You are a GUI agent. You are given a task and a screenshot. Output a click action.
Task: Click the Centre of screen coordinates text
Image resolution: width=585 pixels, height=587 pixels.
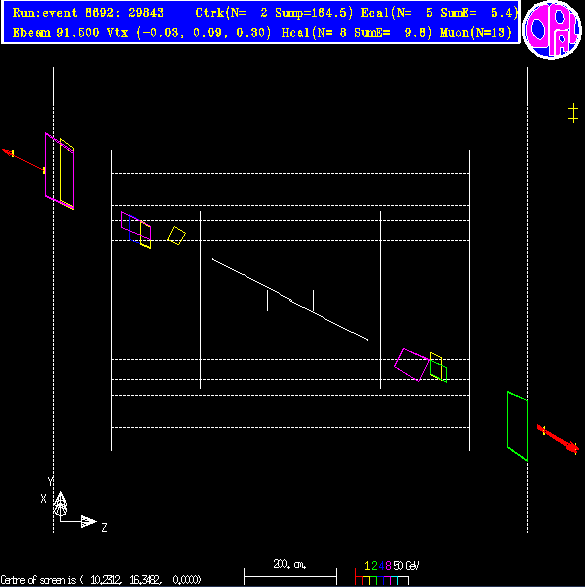pyautogui.click(x=101, y=580)
